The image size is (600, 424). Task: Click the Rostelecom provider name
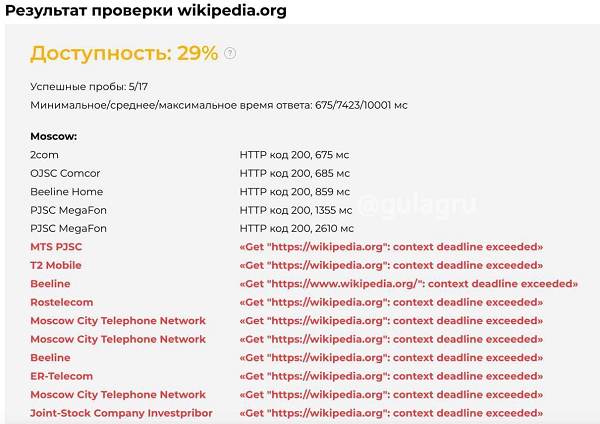(62, 302)
